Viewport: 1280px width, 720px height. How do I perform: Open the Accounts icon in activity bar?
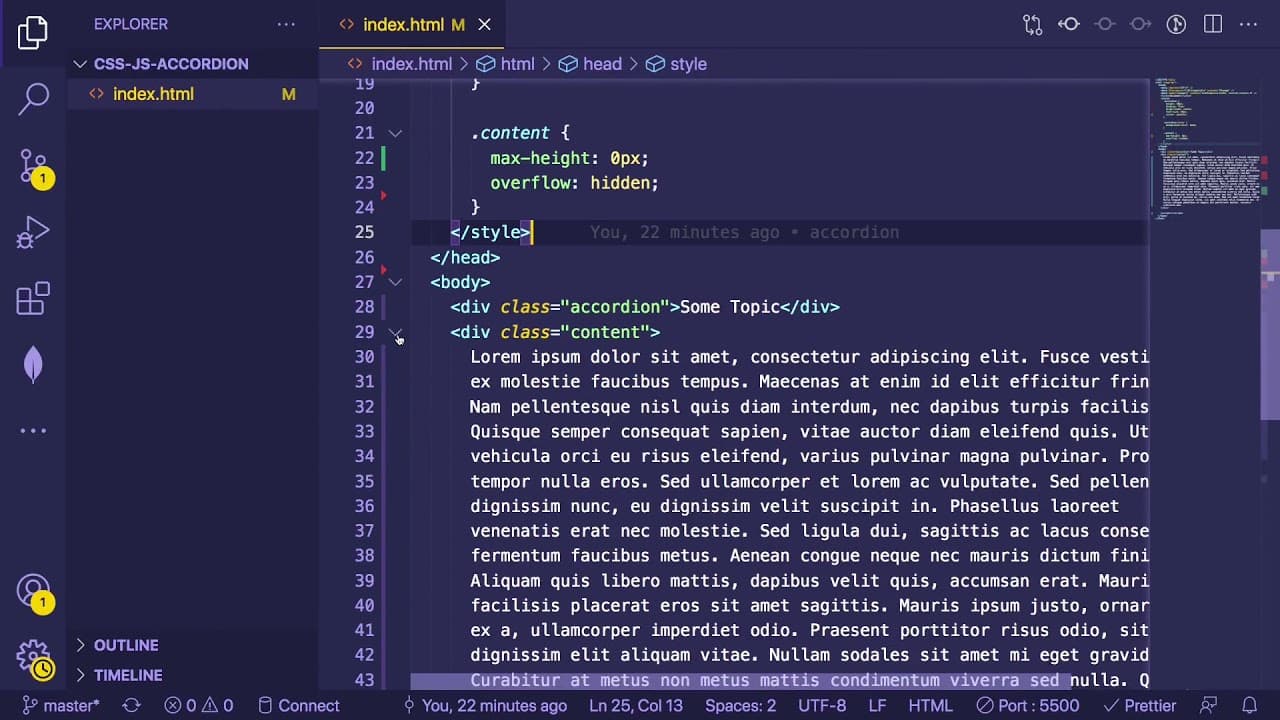click(33, 592)
